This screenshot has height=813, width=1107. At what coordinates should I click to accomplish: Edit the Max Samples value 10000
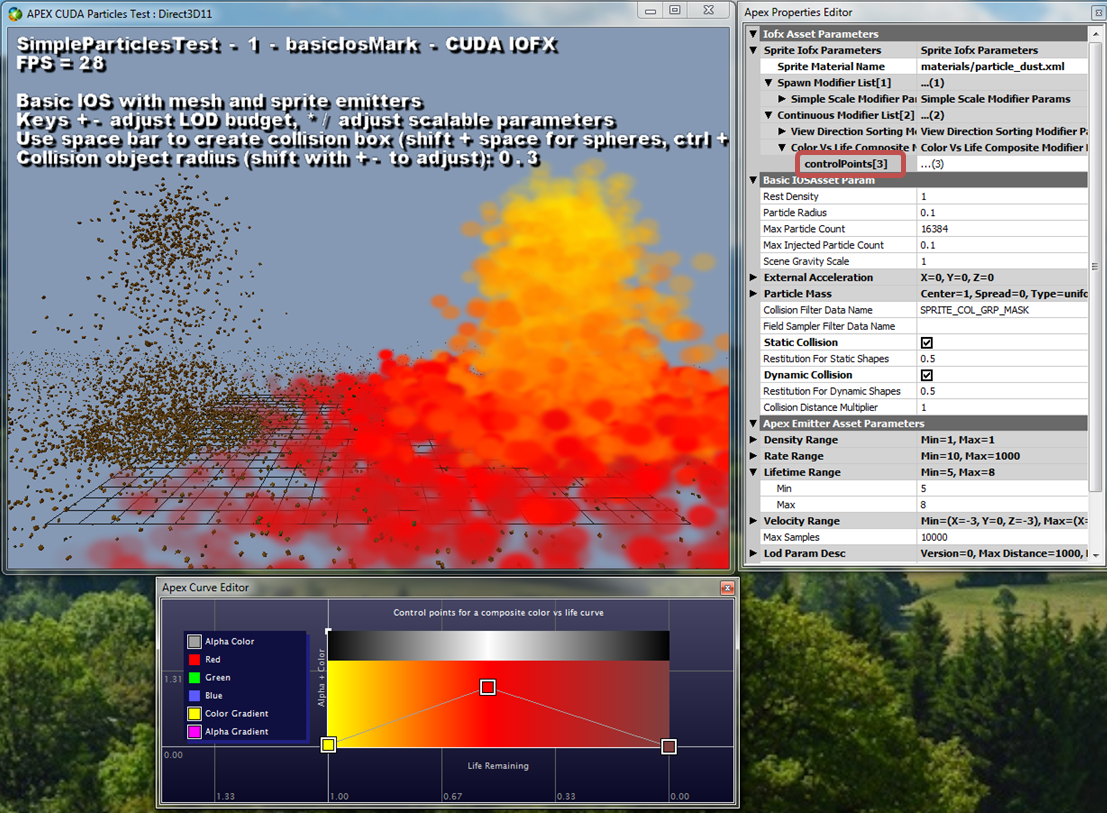[x=1003, y=537]
